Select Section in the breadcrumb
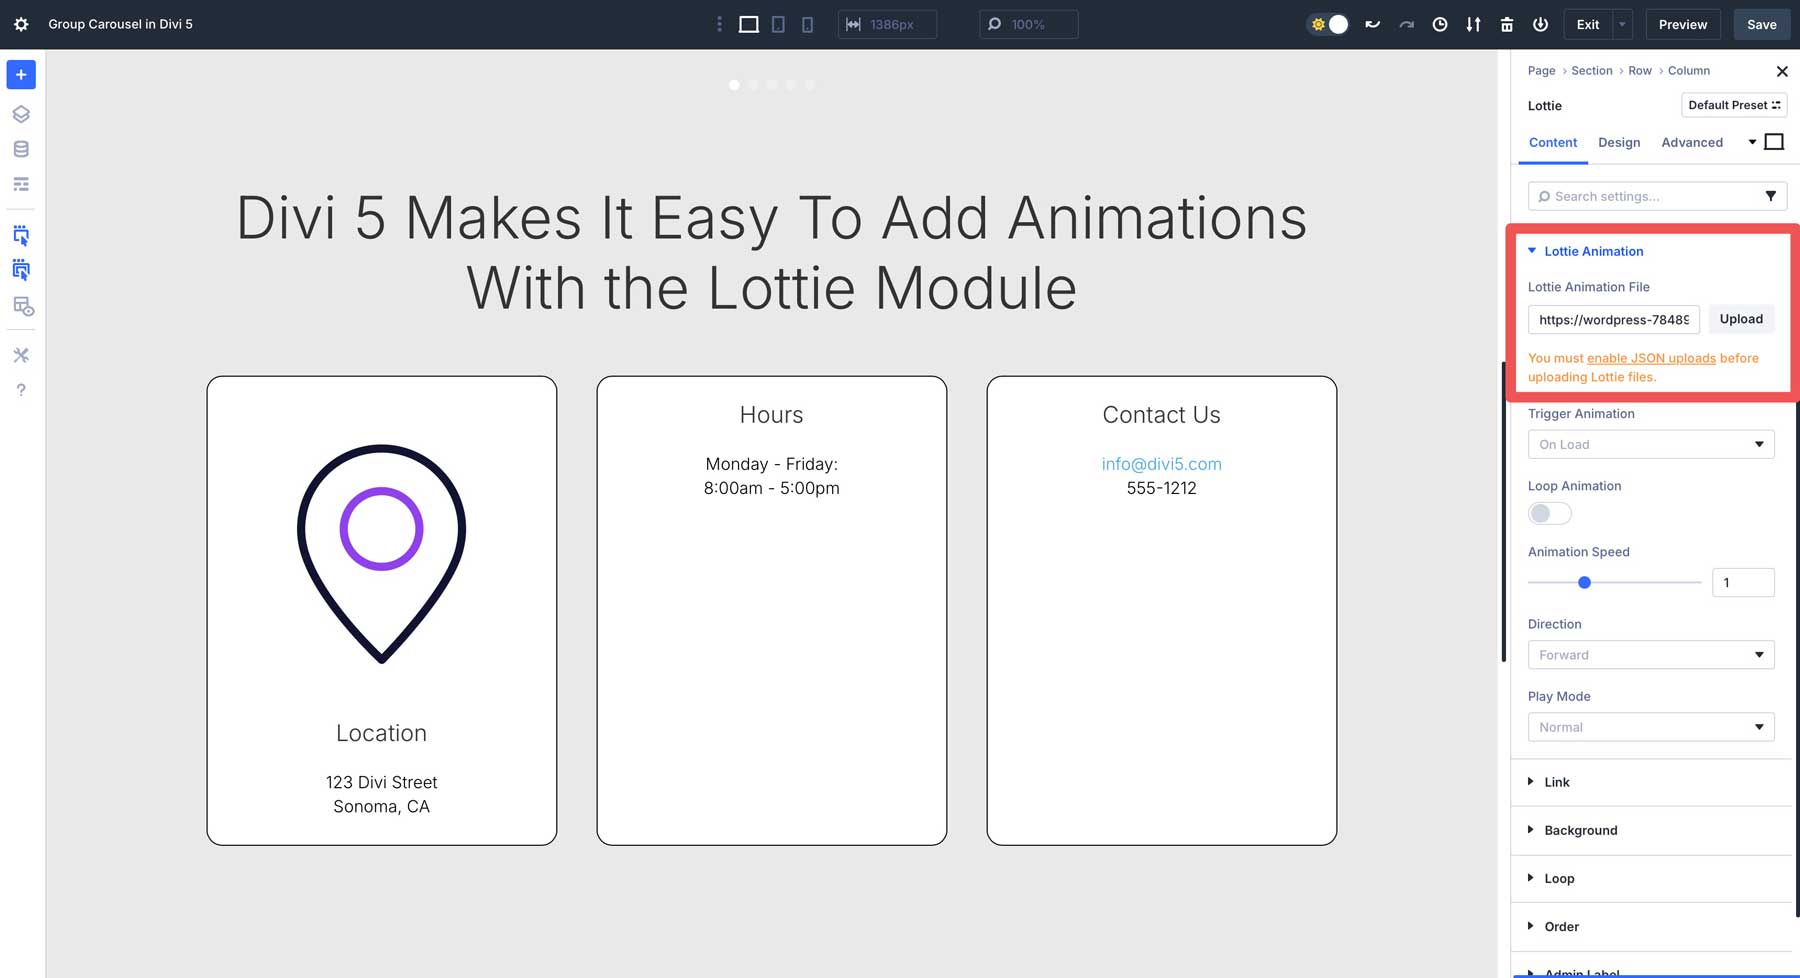Image resolution: width=1800 pixels, height=978 pixels. 1591,70
